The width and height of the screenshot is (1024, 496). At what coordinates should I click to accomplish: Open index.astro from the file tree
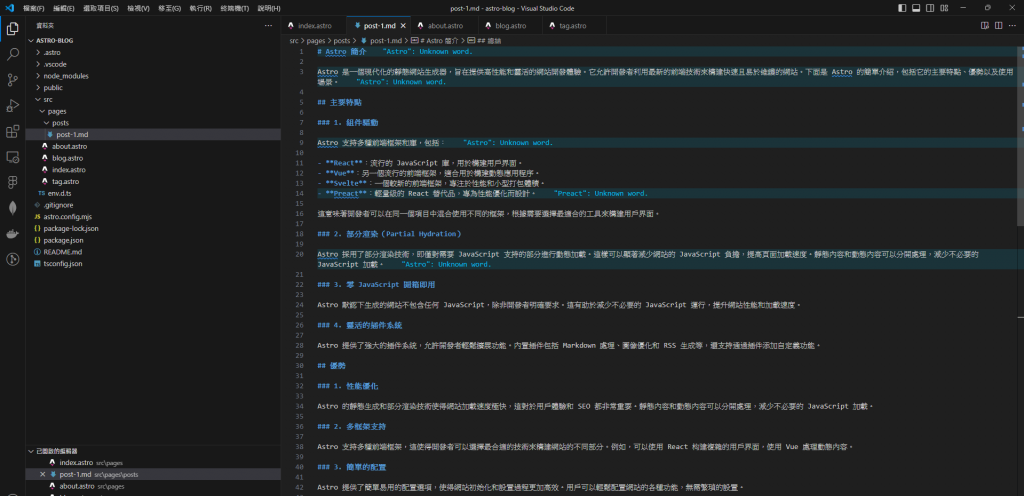[153, 170]
